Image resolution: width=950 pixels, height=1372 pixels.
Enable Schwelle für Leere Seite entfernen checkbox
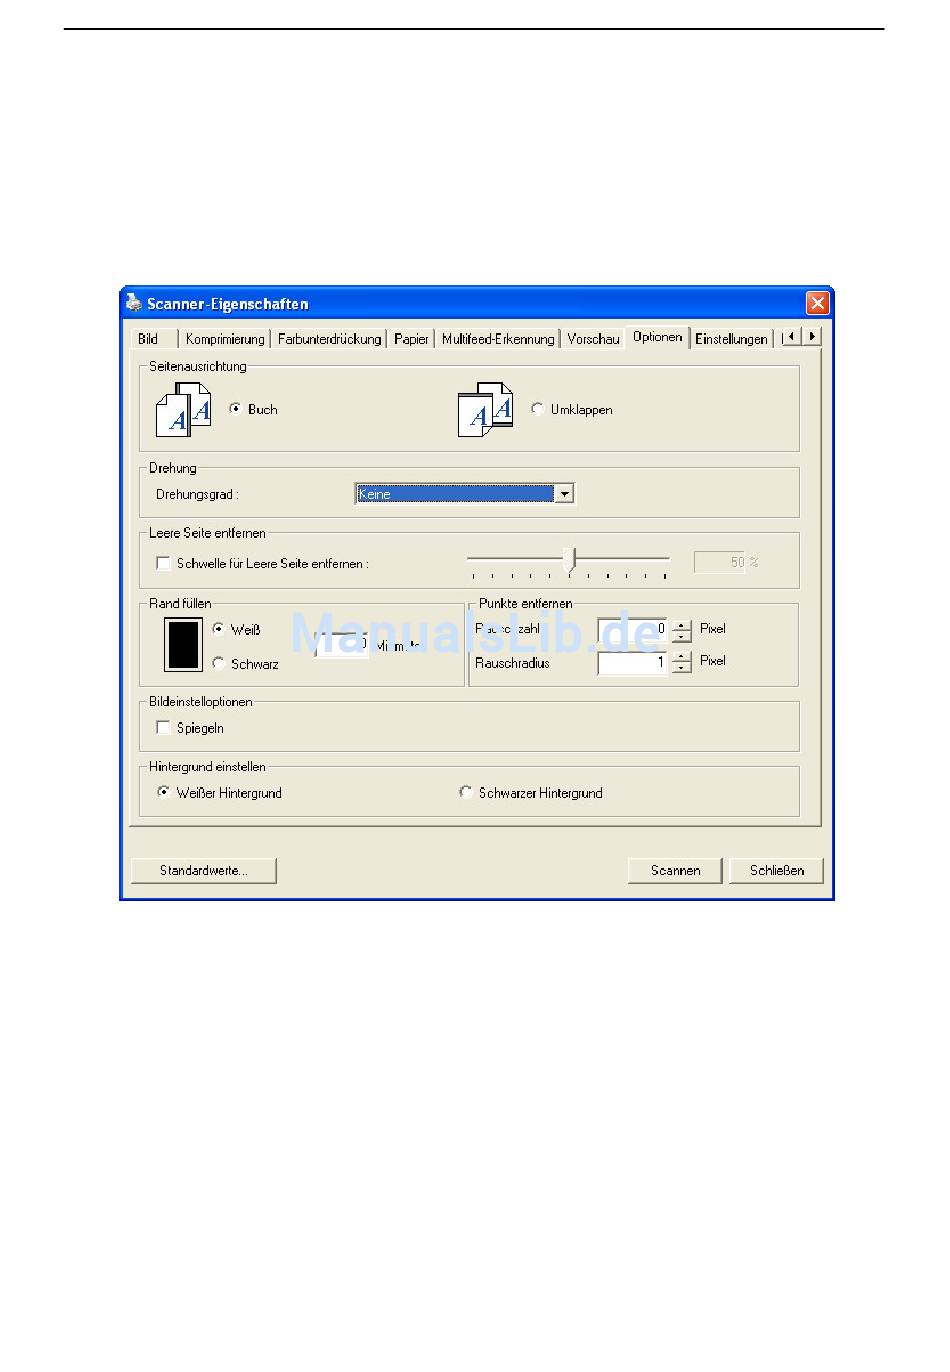163,563
